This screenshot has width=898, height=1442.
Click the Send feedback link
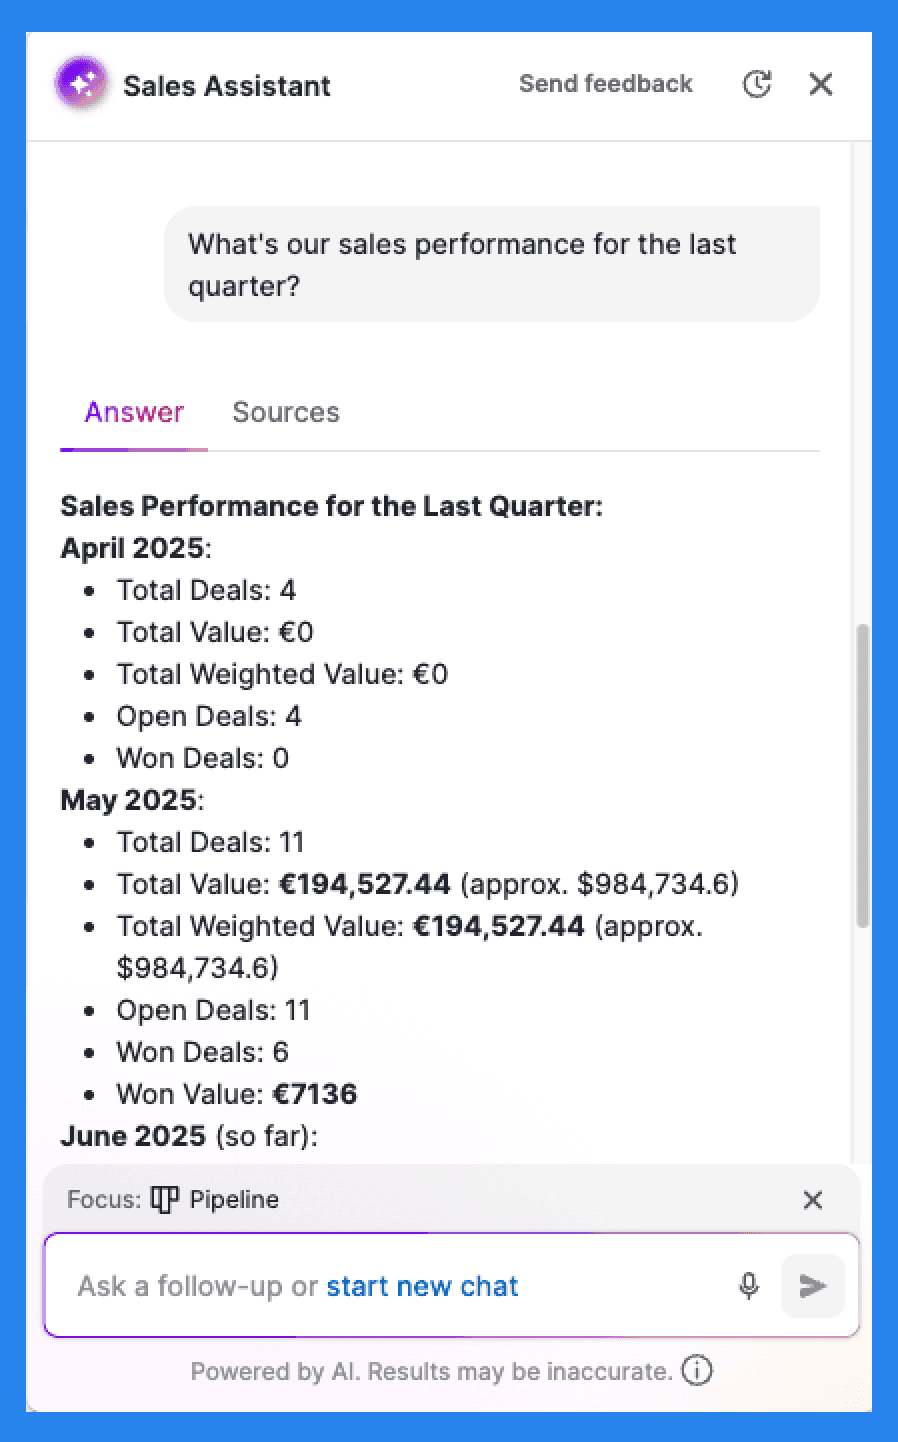tap(606, 84)
